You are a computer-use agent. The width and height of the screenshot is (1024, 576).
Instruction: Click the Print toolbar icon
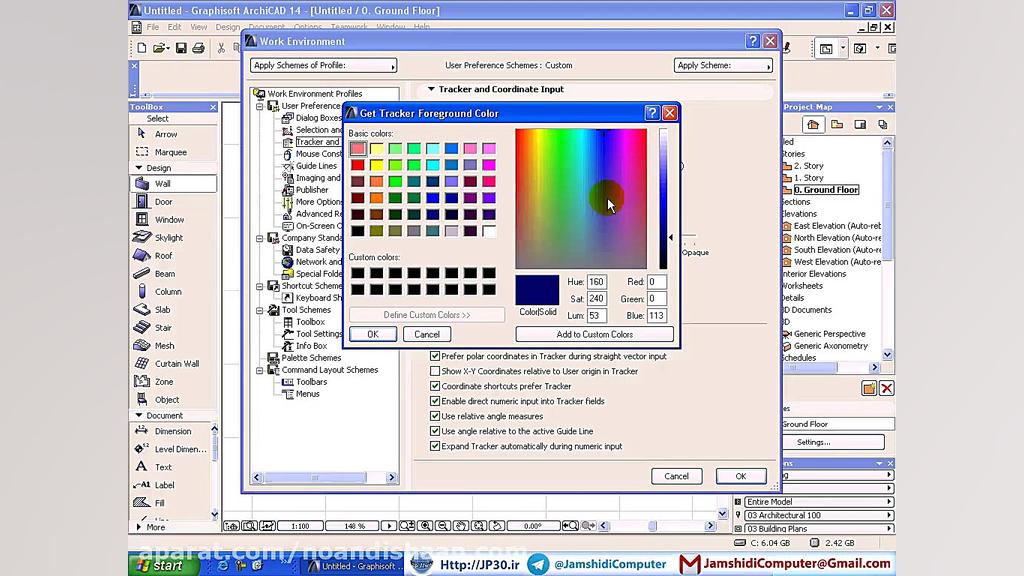199,48
